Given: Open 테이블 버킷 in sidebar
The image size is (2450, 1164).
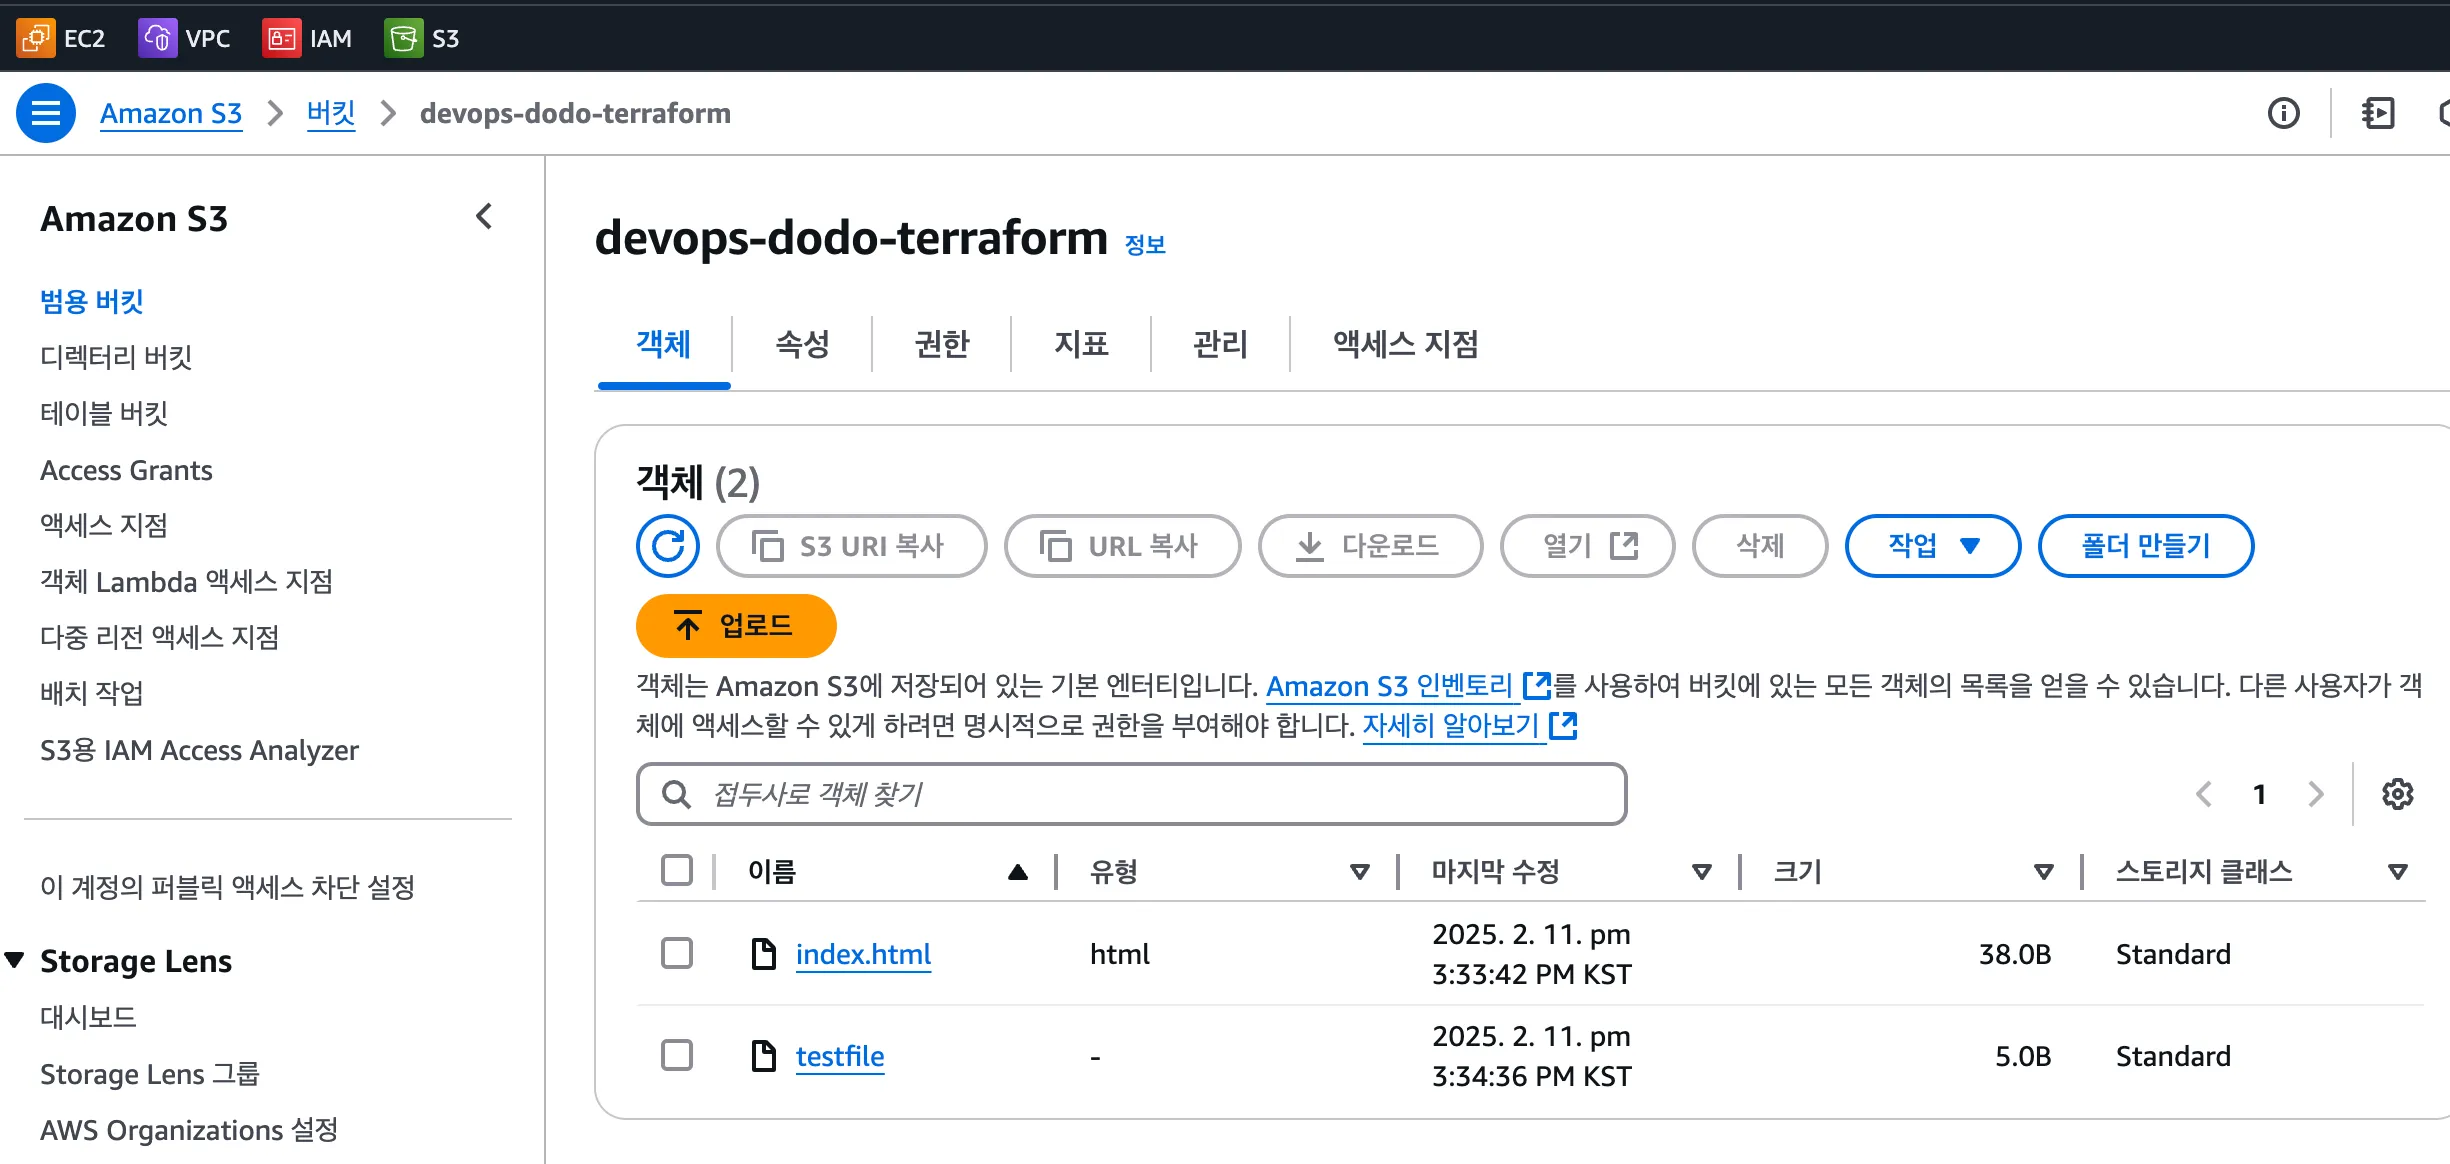Looking at the screenshot, I should (x=104, y=413).
